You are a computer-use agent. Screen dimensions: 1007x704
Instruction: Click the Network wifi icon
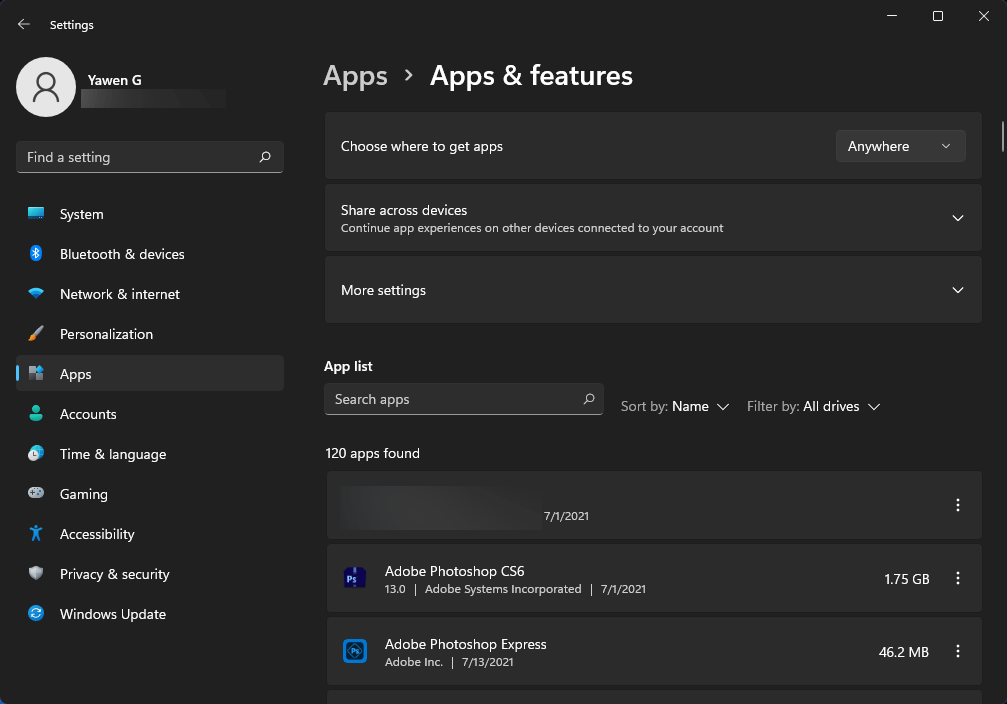(36, 293)
